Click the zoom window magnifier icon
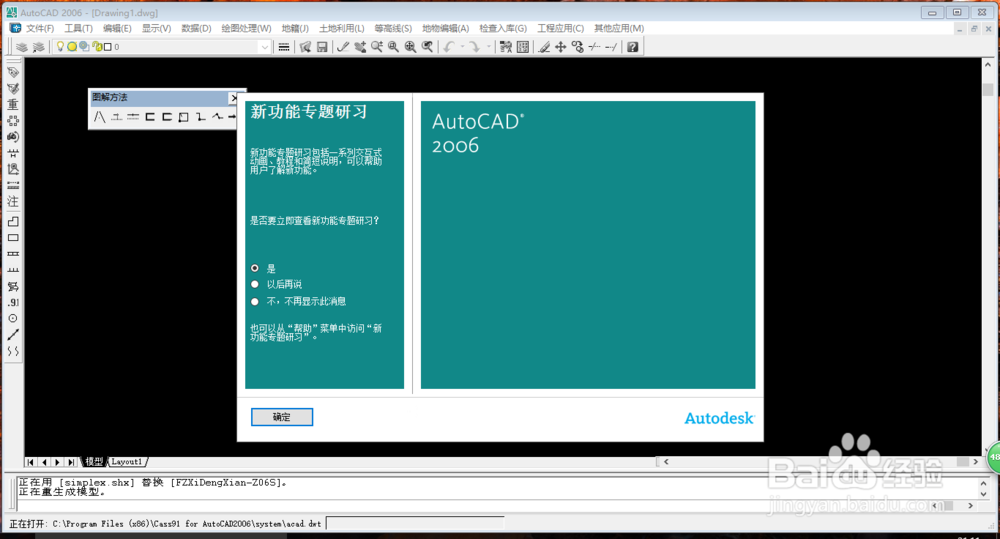This screenshot has width=1000, height=539. (393, 47)
